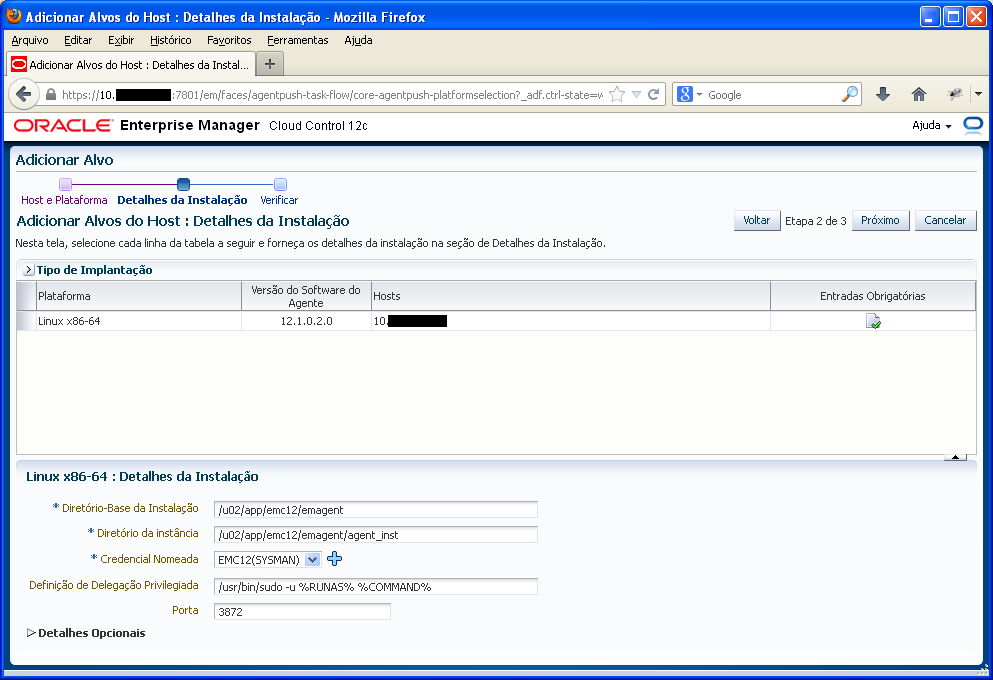
Task: Open the downloads arrow icon
Action: (x=883, y=95)
